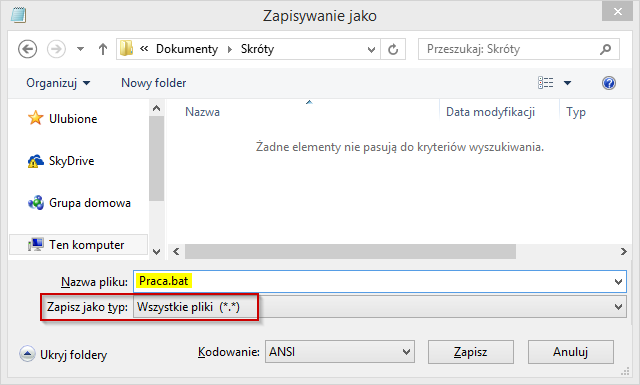Open the view options dropdown arrow

pyautogui.click(x=567, y=83)
